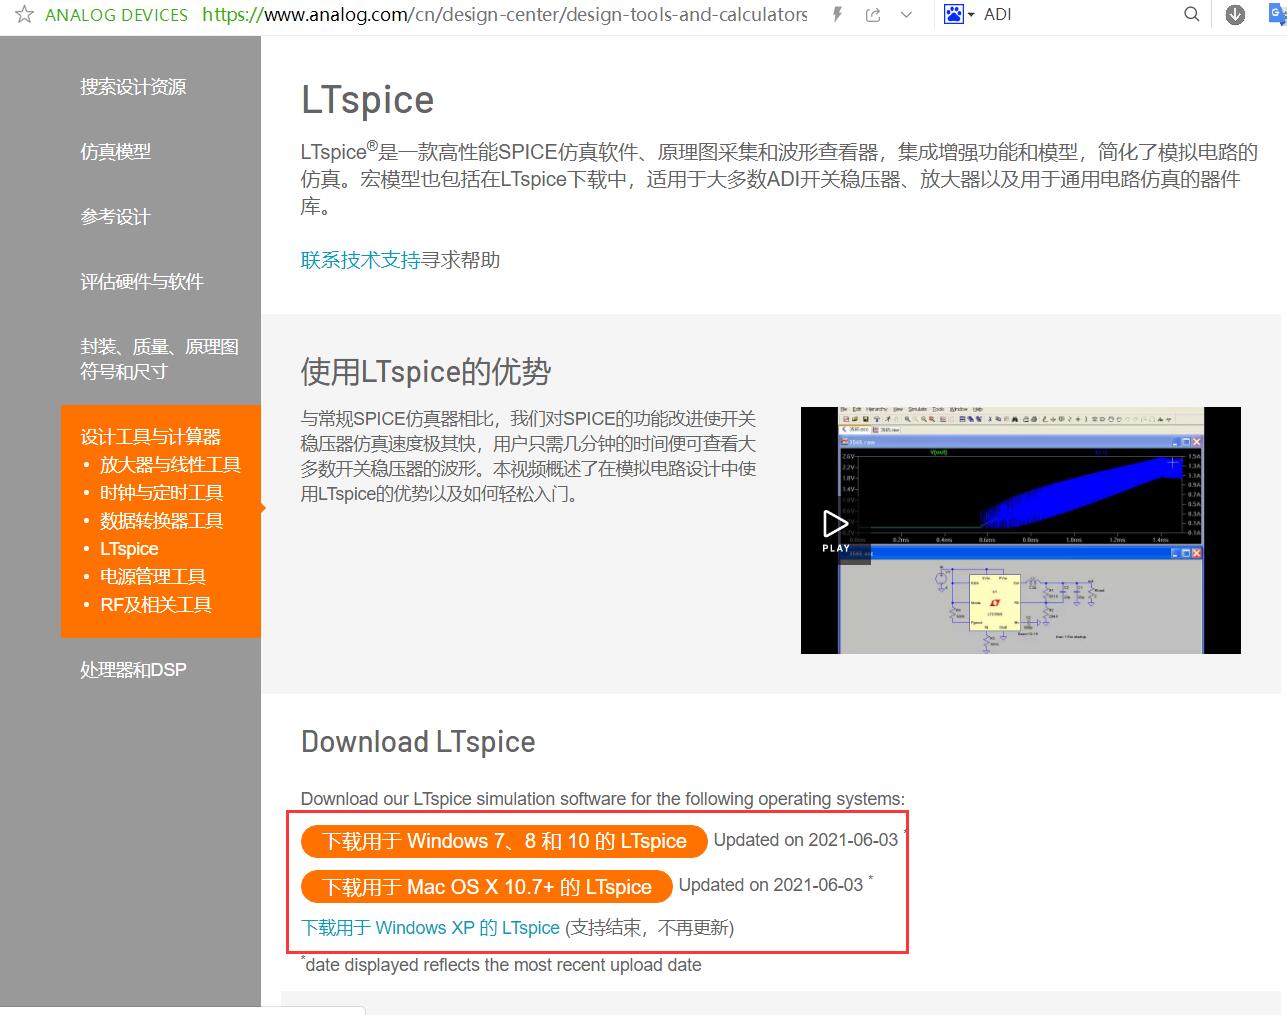
Task: Bookmark this page with the star icon
Action: coord(25,14)
